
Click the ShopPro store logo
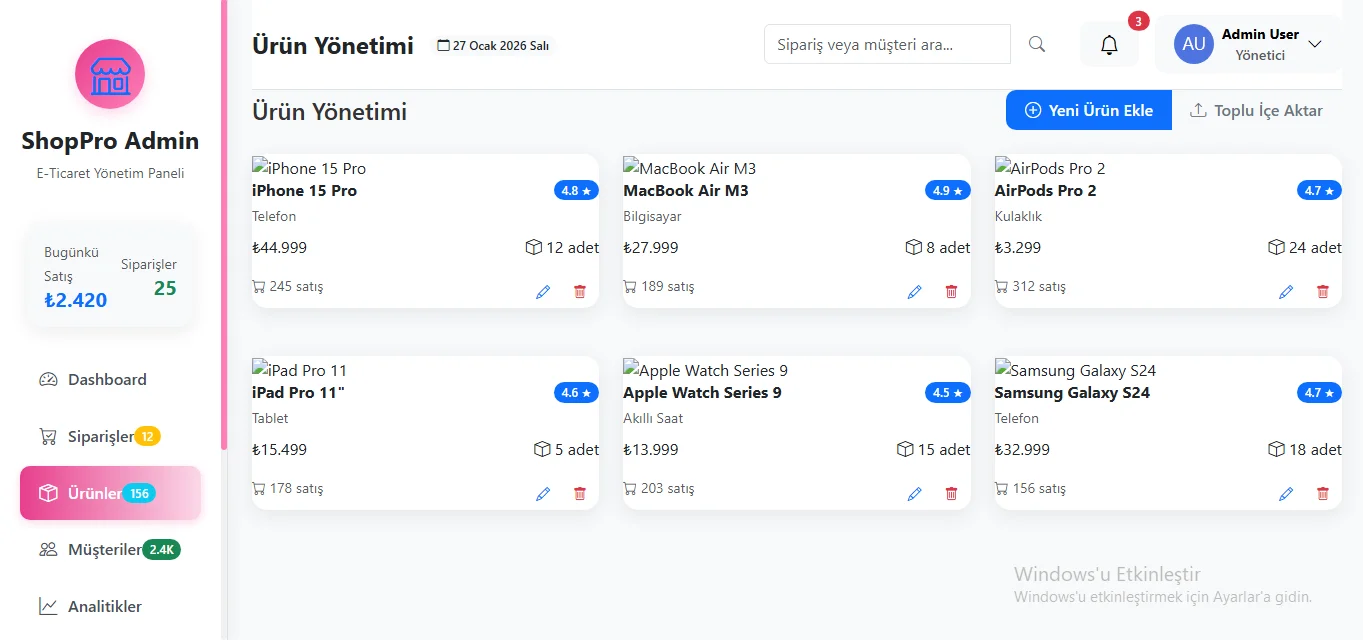[x=110, y=74]
